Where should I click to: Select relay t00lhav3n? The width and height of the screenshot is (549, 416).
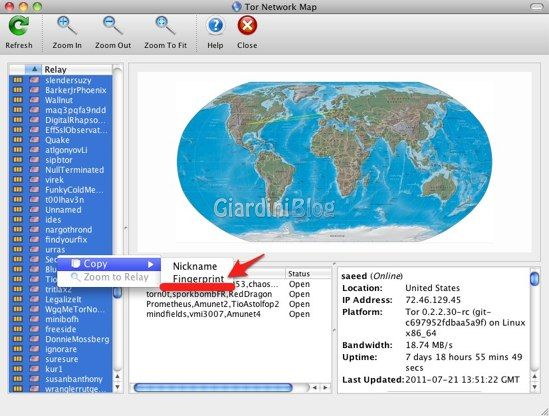[x=64, y=200]
